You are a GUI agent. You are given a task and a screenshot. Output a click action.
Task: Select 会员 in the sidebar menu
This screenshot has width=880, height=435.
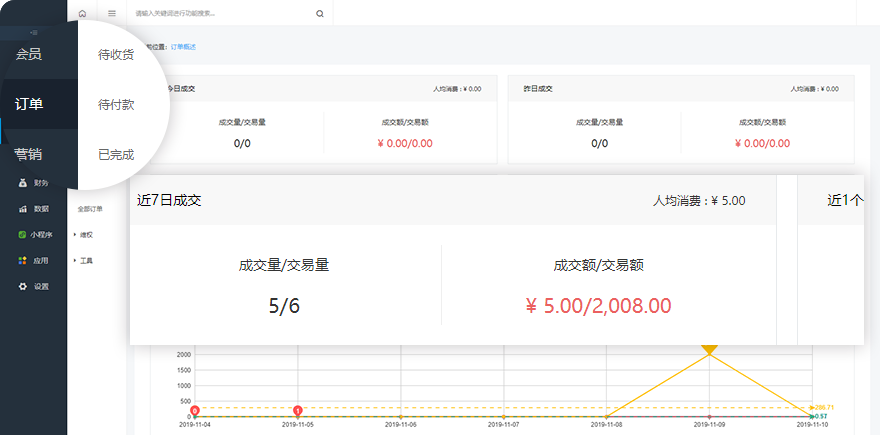(x=29, y=55)
